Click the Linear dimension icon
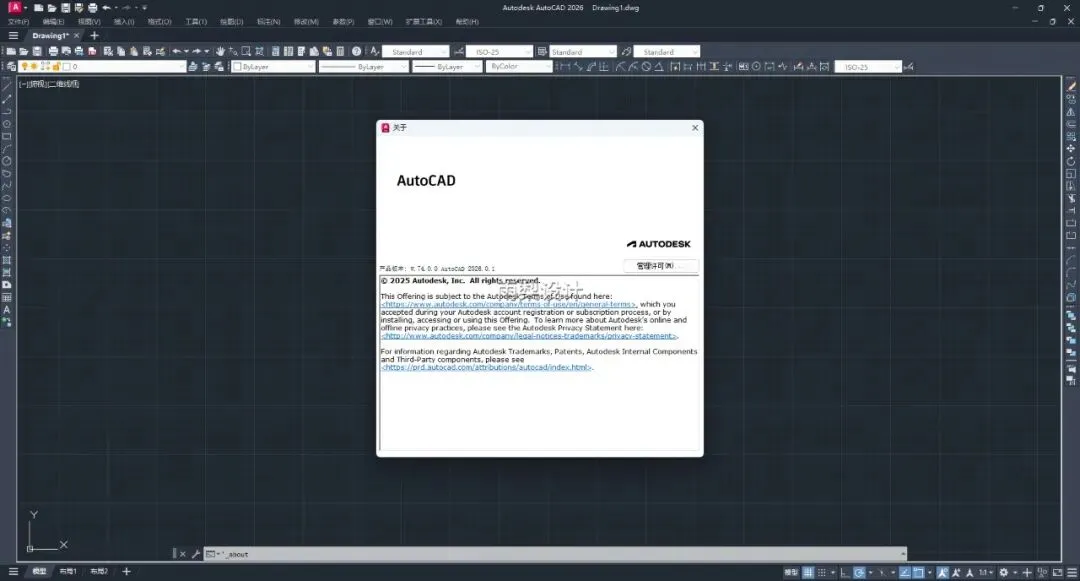This screenshot has height=581, width=1080. click(x=565, y=67)
